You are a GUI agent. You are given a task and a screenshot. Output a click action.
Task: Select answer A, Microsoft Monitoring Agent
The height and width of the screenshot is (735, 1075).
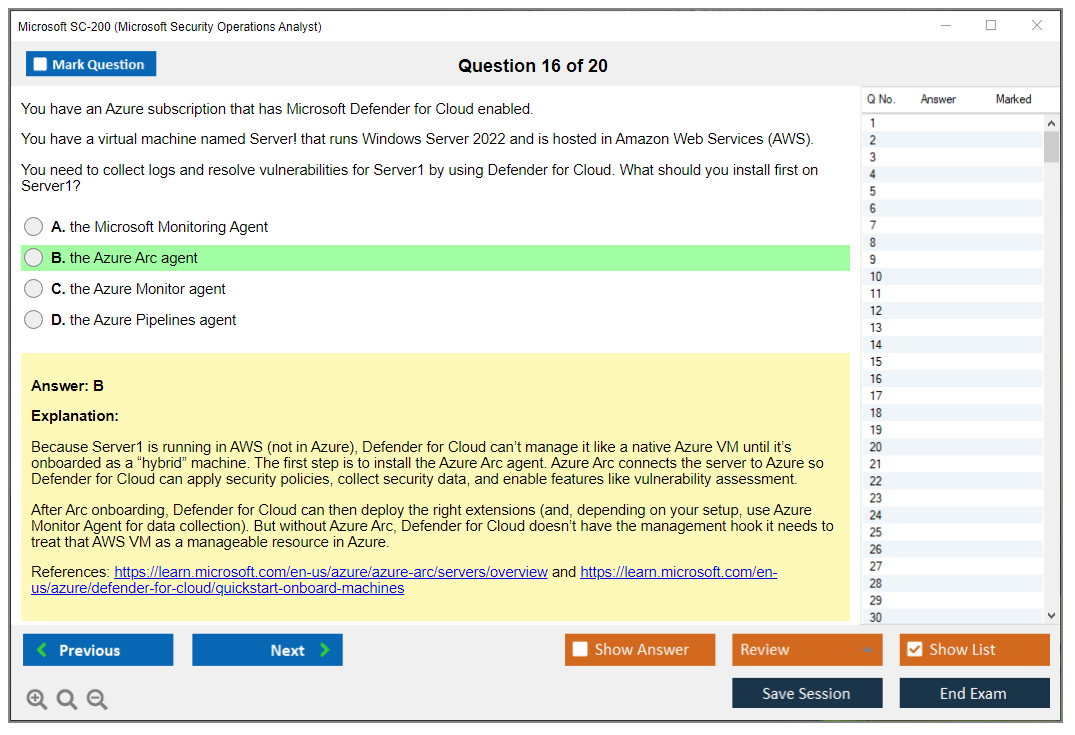click(x=33, y=226)
